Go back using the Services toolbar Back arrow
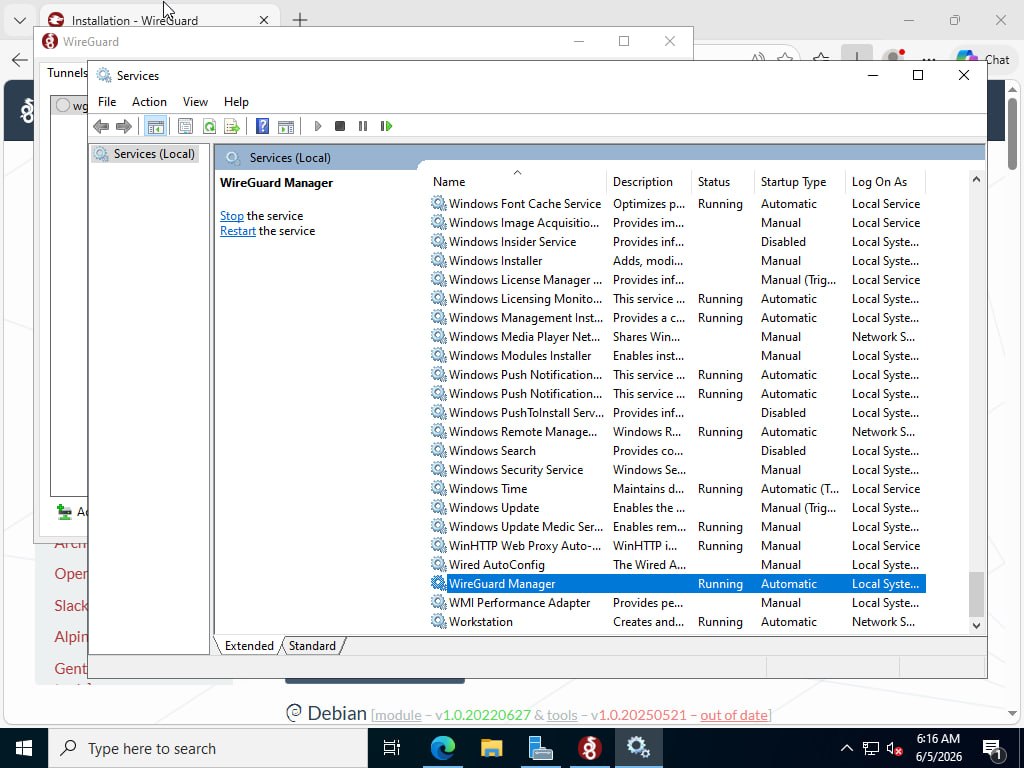1024x768 pixels. [101, 126]
